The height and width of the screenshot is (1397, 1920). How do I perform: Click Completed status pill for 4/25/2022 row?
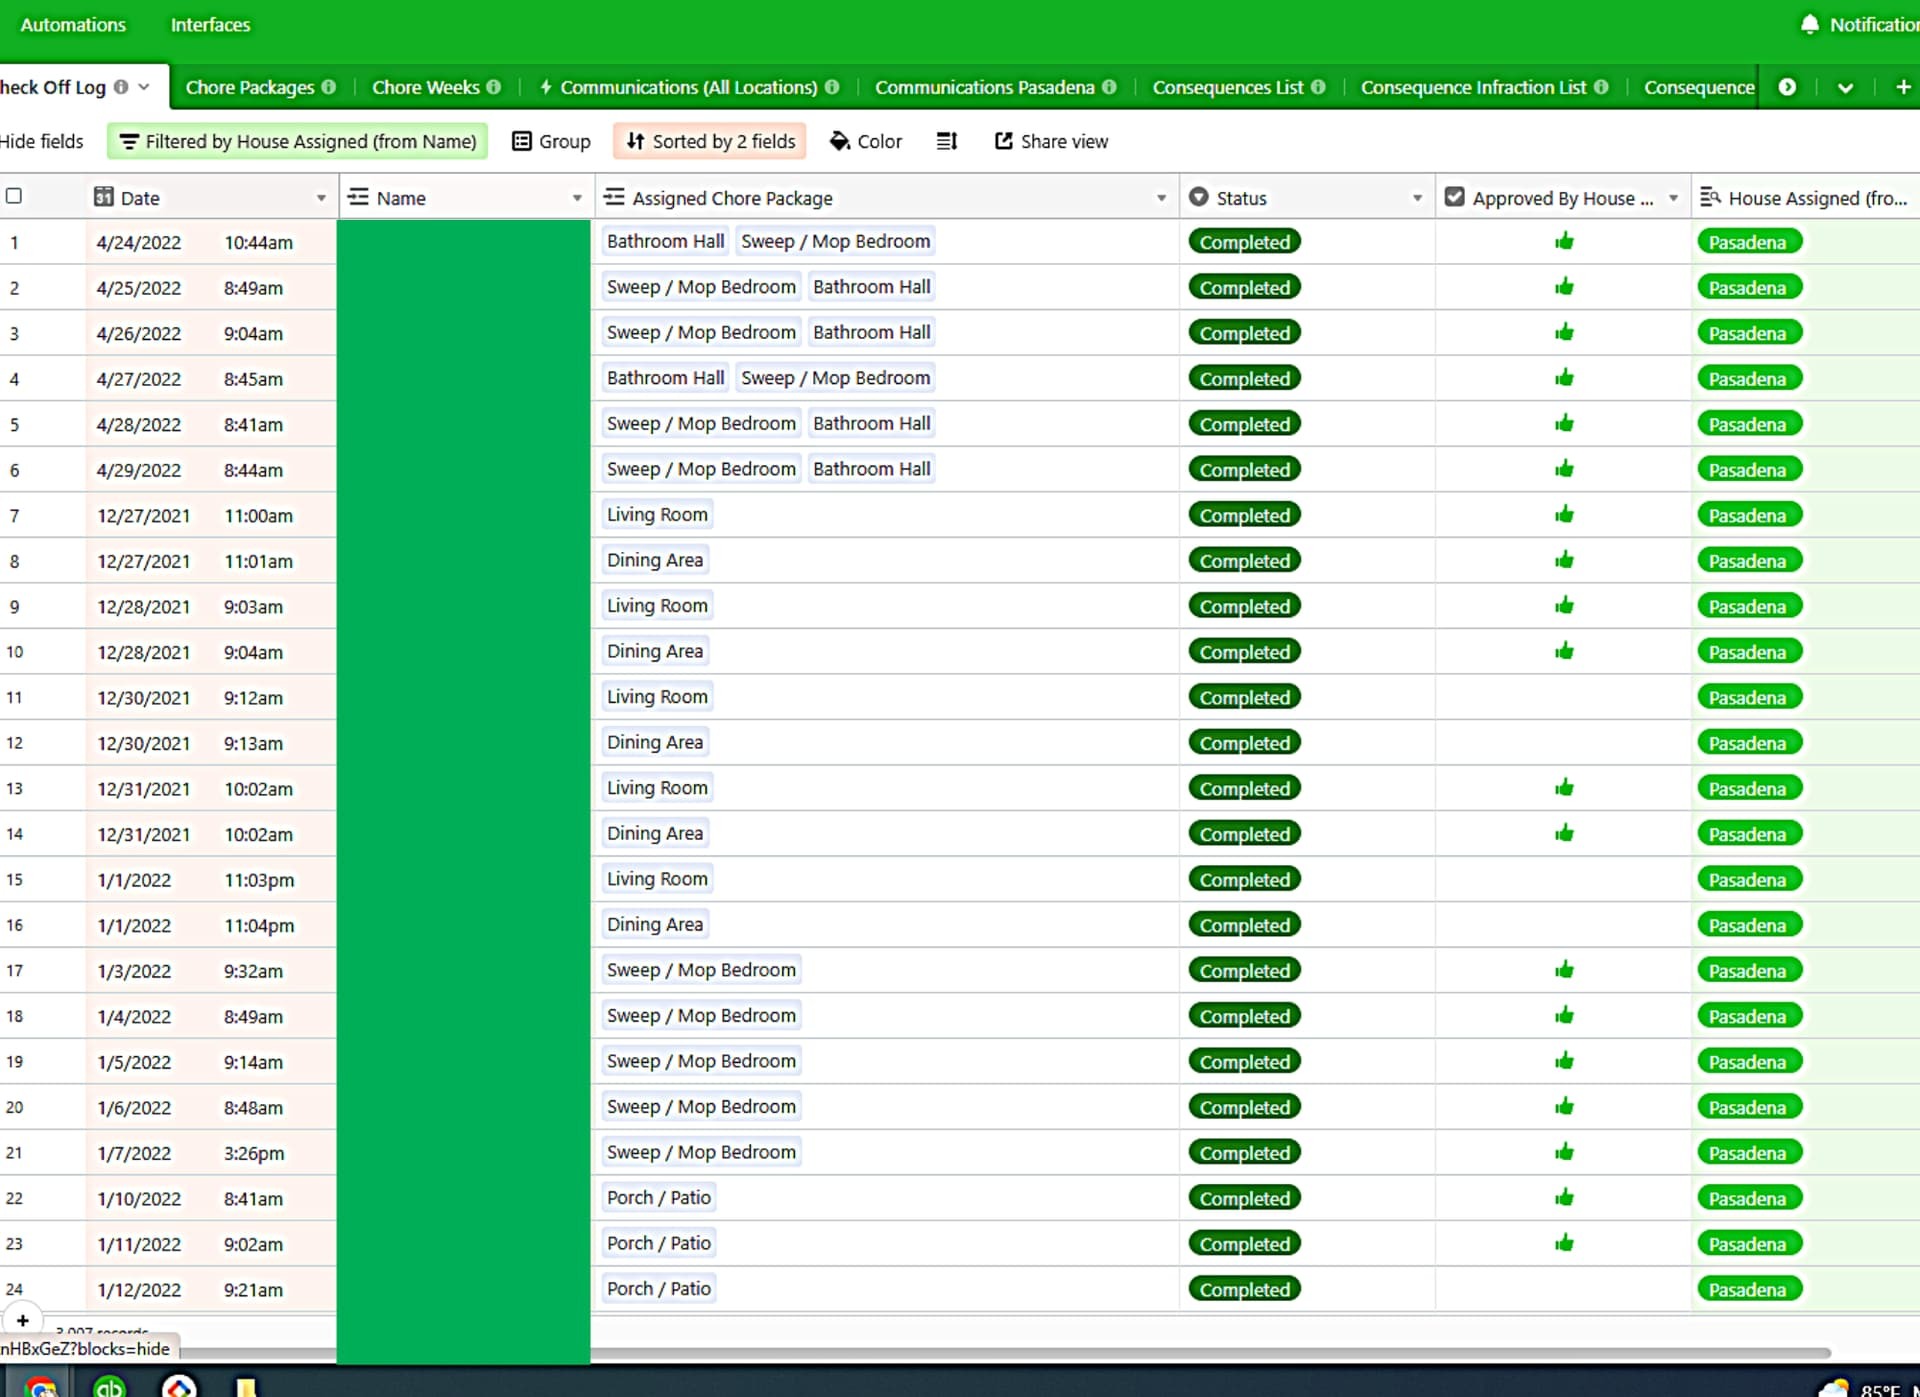tap(1244, 287)
